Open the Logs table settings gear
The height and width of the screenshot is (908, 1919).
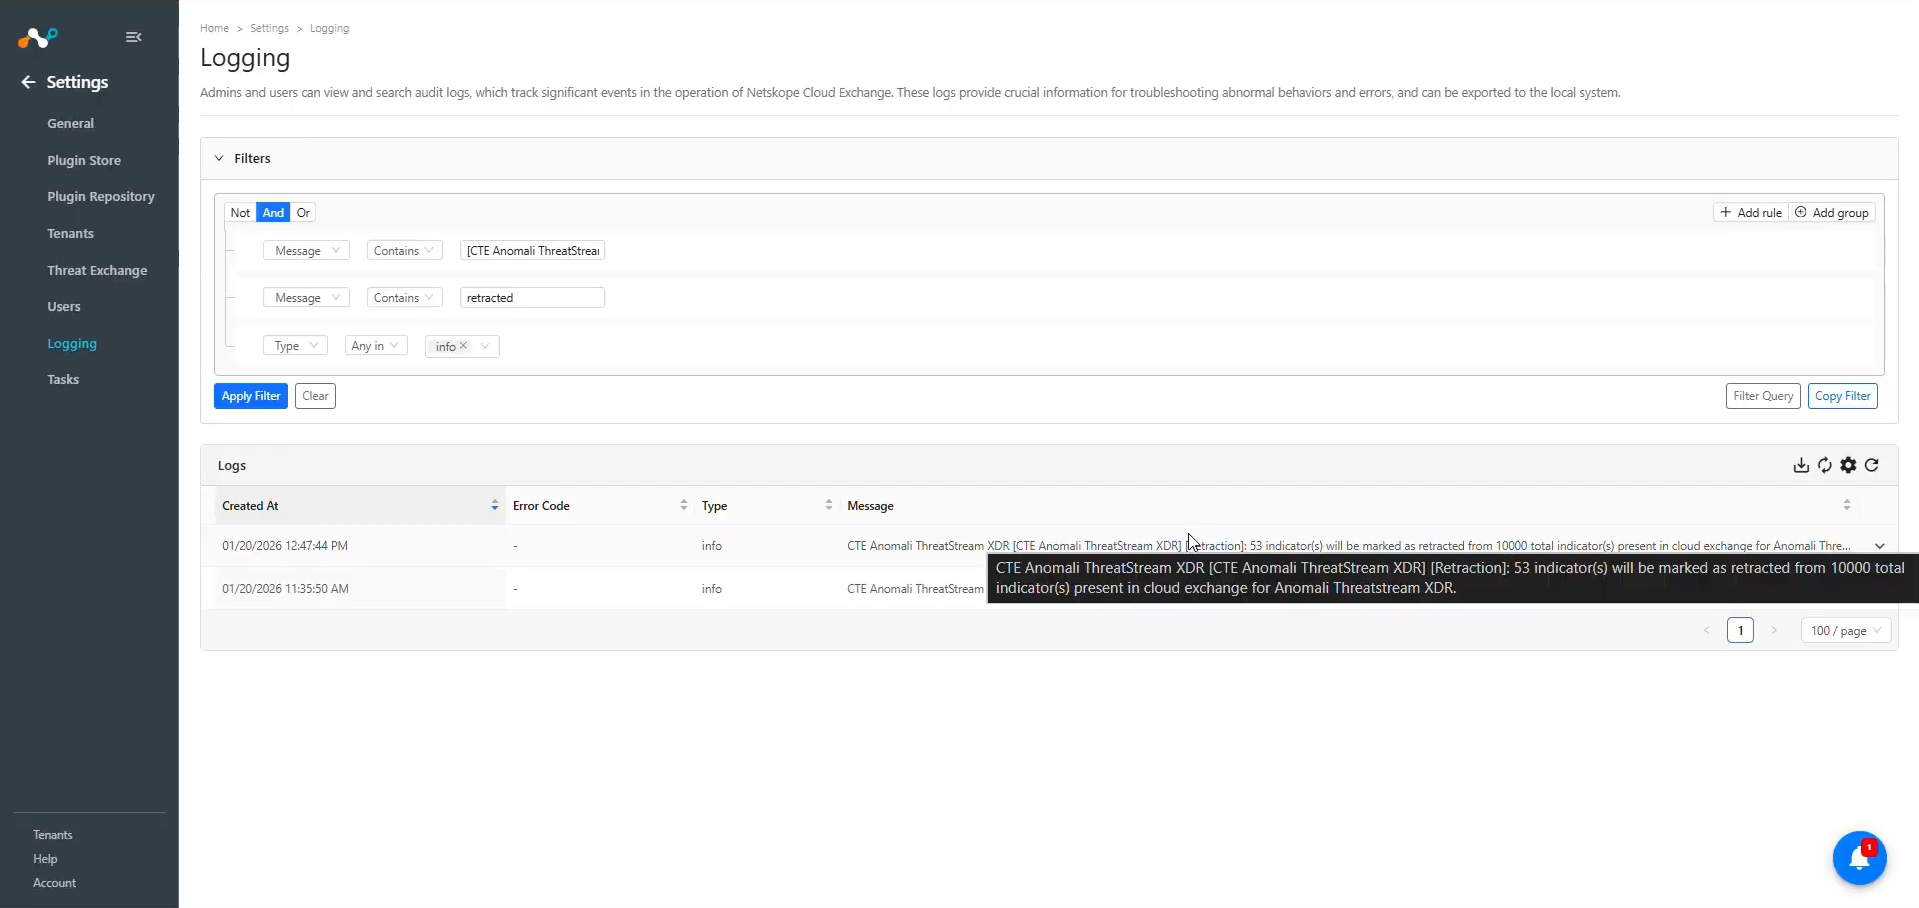pyautogui.click(x=1848, y=465)
